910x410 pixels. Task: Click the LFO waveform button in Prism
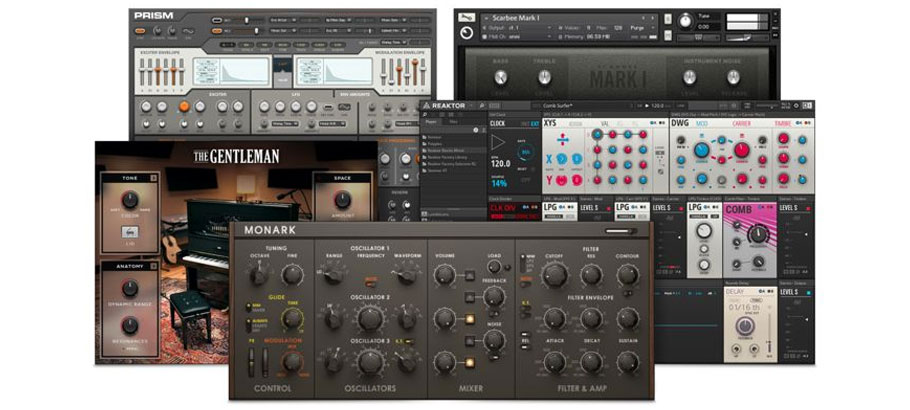[x=345, y=106]
